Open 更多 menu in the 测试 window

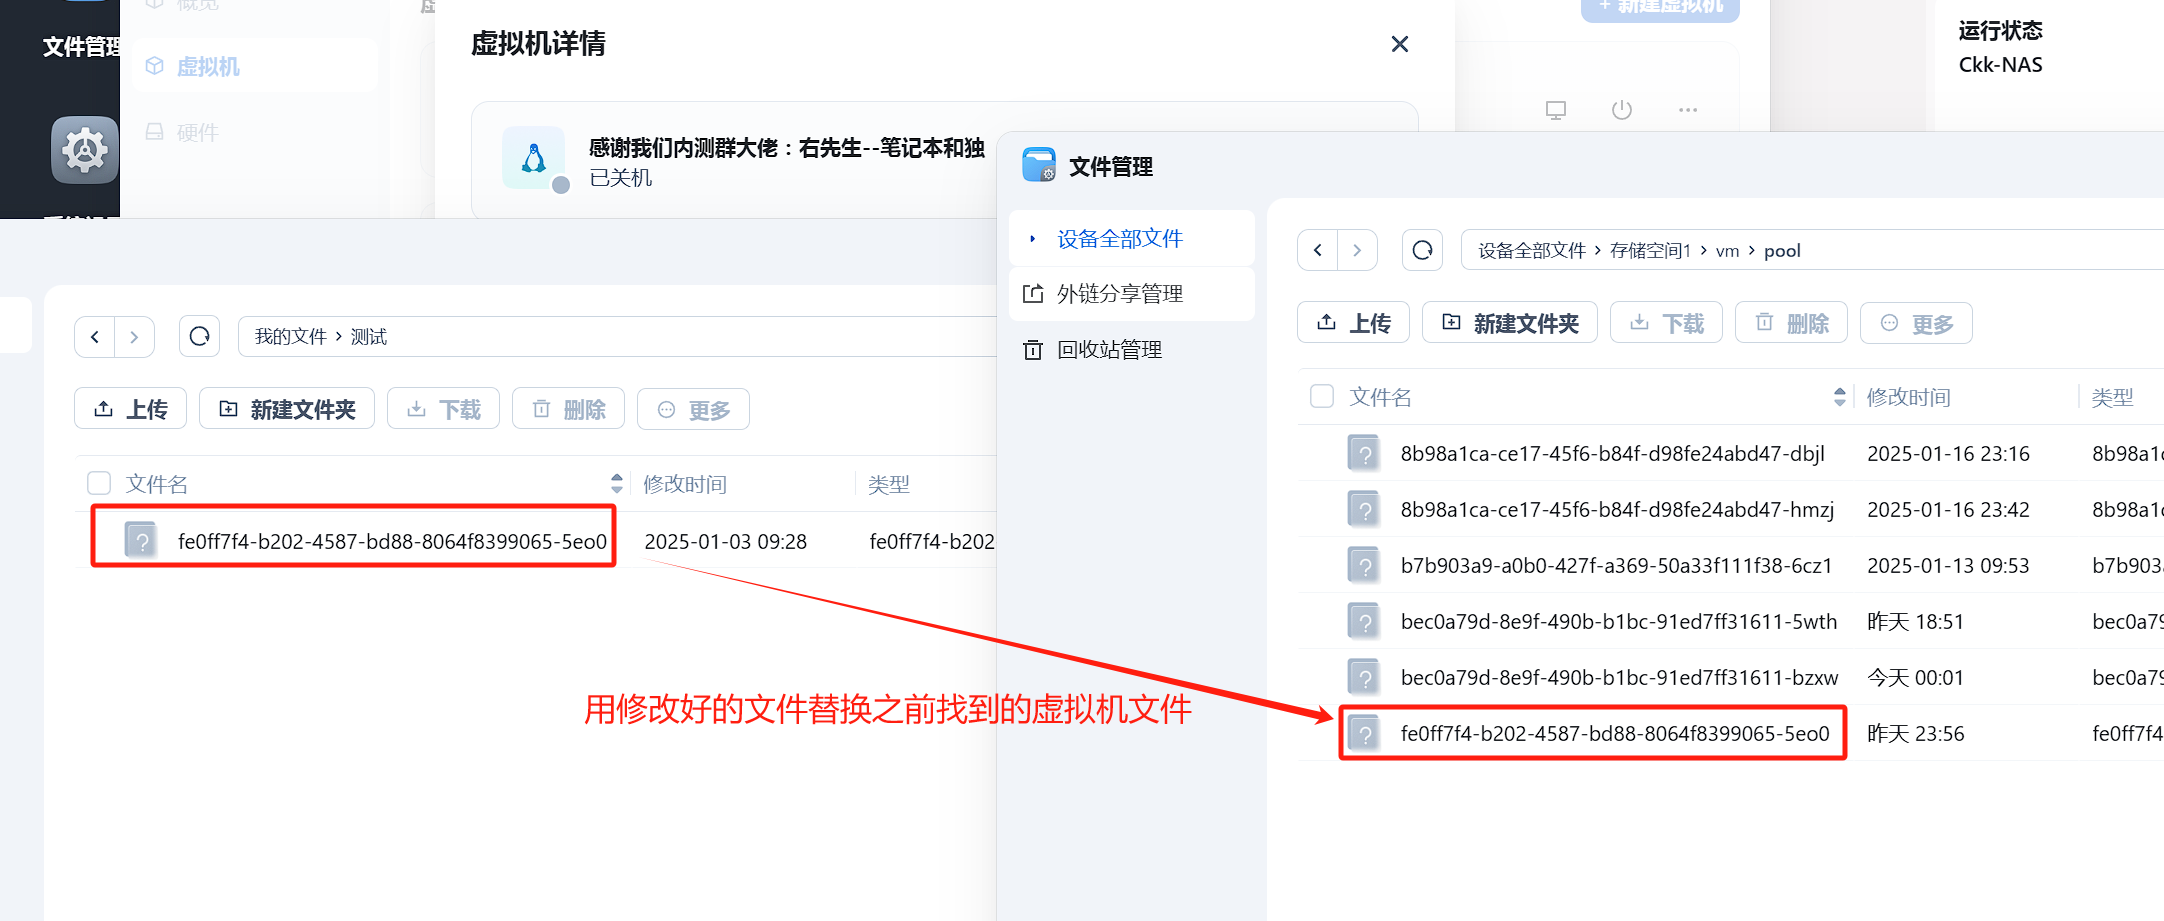[x=693, y=409]
